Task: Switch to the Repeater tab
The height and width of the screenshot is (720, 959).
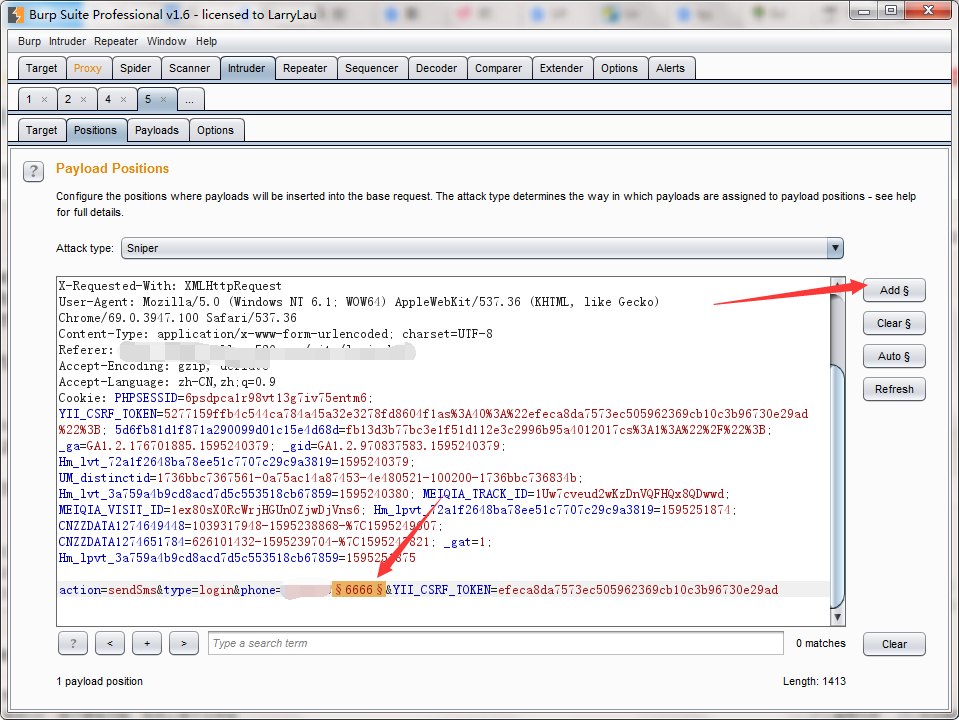Action: 305,68
